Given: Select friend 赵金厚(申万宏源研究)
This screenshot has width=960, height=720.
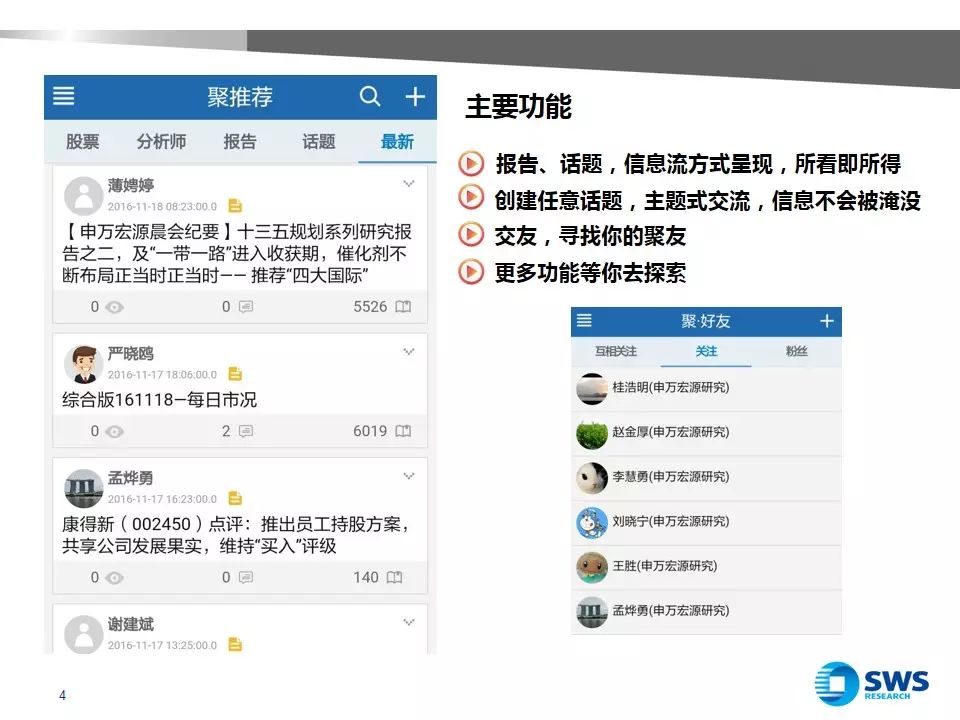Looking at the screenshot, I should pos(706,433).
